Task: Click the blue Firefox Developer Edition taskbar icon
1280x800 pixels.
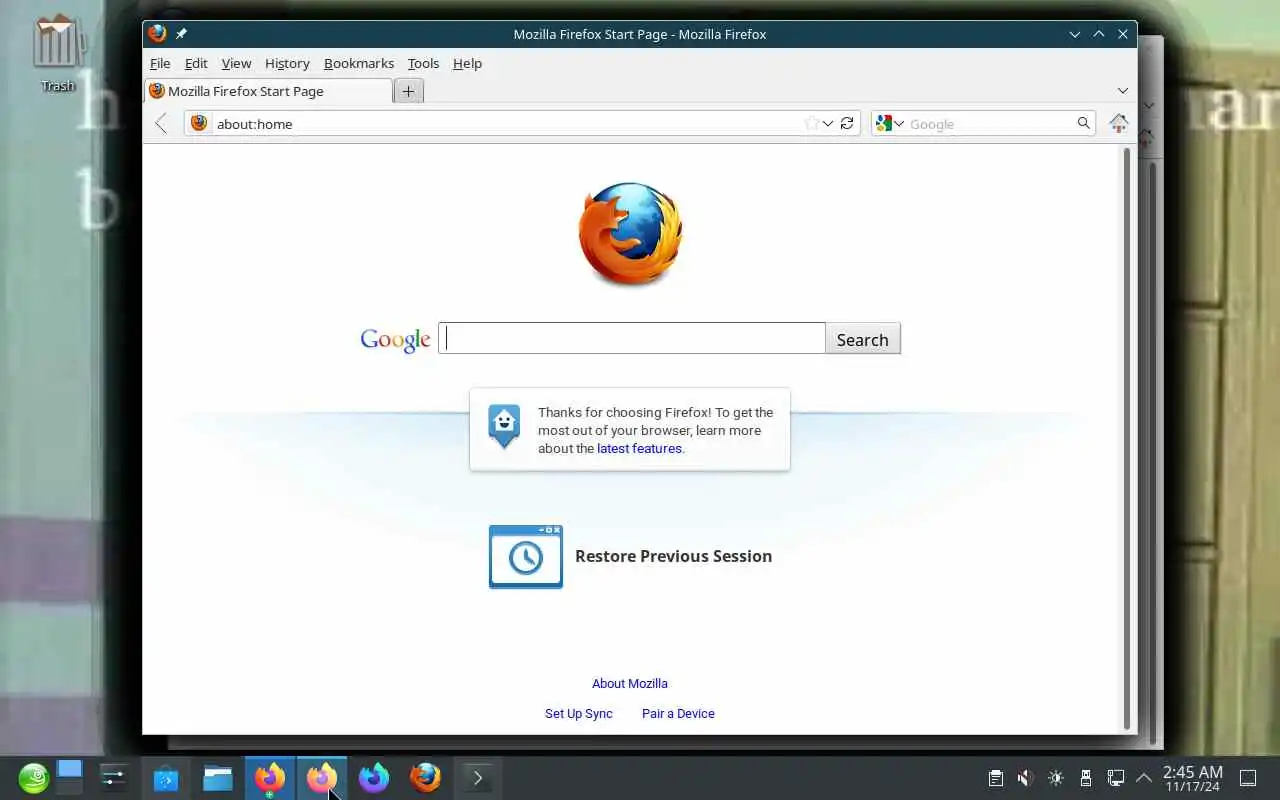Action: point(374,777)
